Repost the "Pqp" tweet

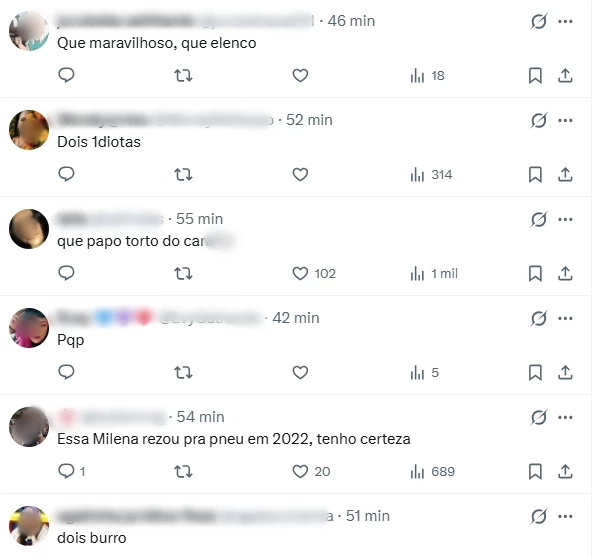click(183, 373)
